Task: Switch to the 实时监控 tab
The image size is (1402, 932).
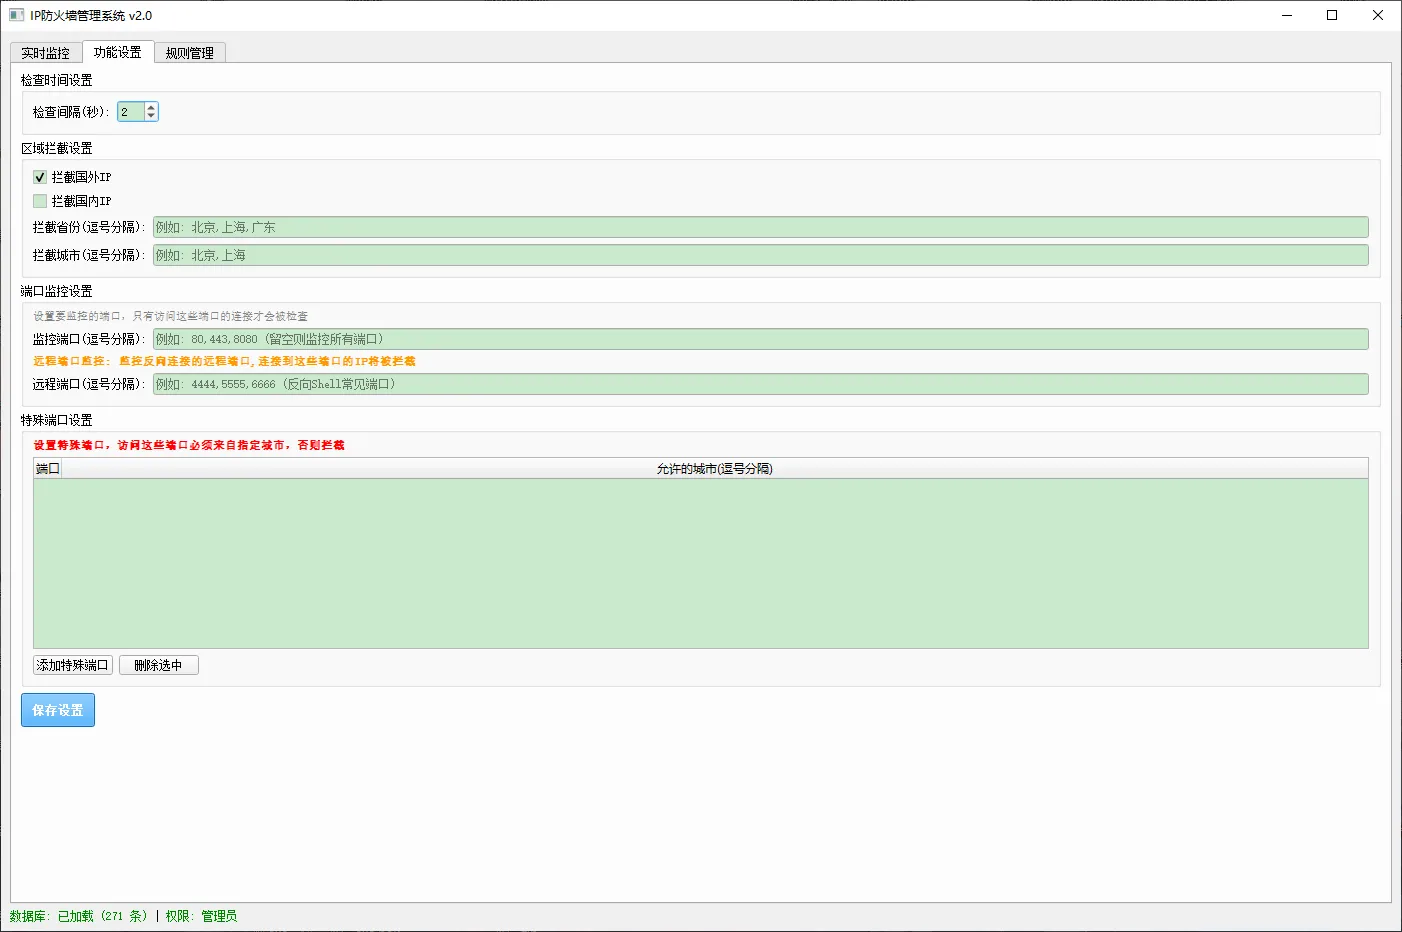Action: pos(46,53)
